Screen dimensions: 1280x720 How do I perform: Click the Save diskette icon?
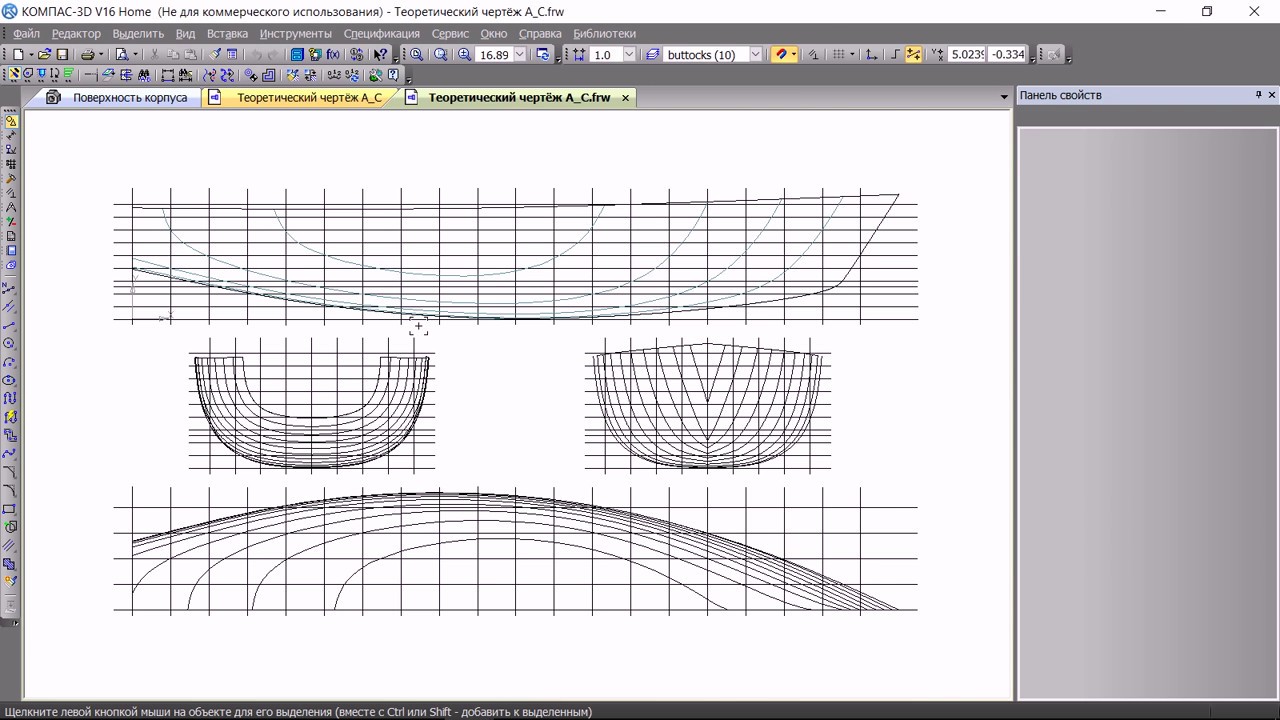62,54
